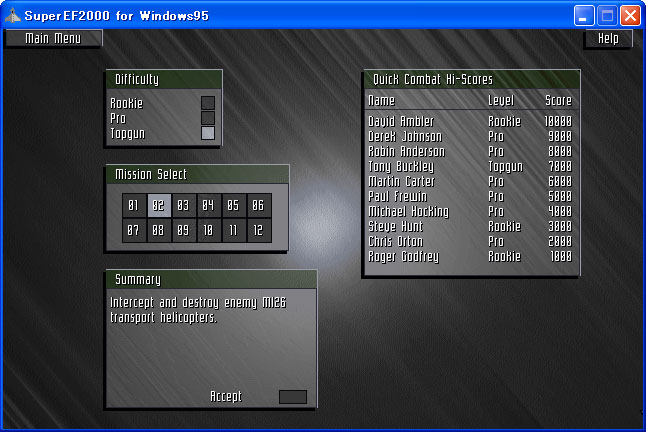This screenshot has width=646, height=432.
Task: Select Rookie difficulty checkbox
Action: tap(208, 103)
